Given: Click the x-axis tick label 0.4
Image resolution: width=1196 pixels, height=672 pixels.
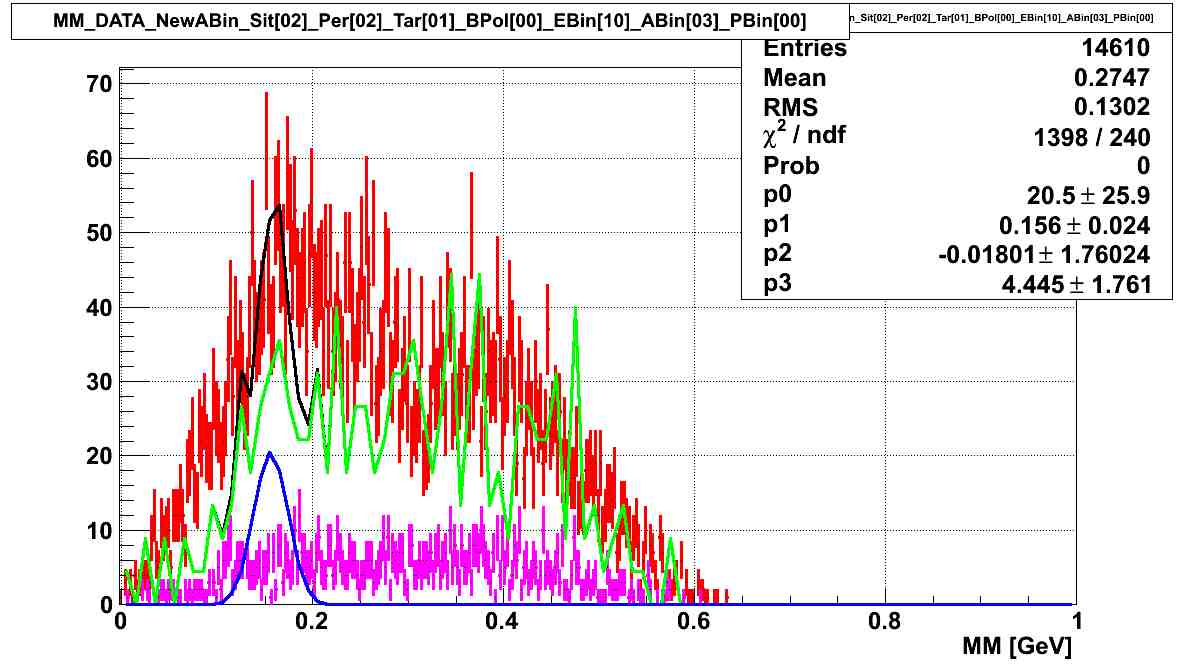Looking at the screenshot, I should [x=501, y=619].
